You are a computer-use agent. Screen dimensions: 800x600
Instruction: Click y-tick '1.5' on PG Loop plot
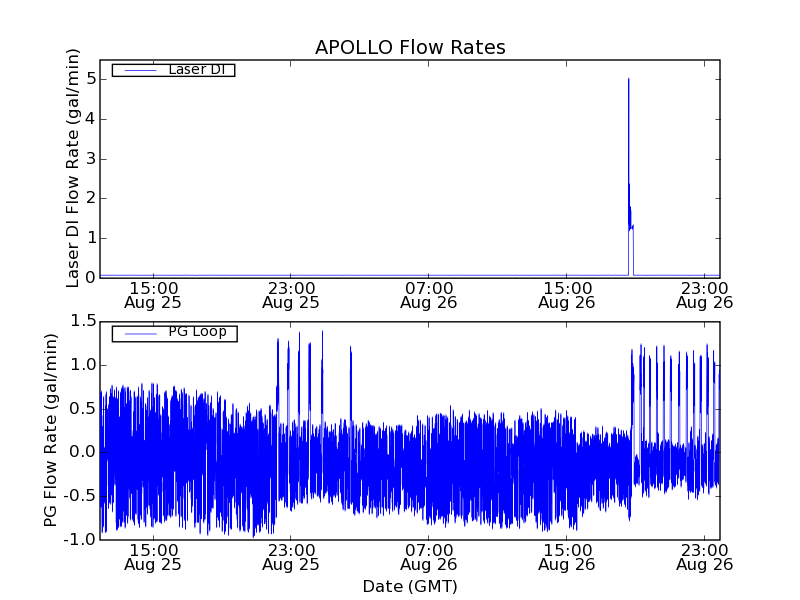pyautogui.click(x=84, y=321)
